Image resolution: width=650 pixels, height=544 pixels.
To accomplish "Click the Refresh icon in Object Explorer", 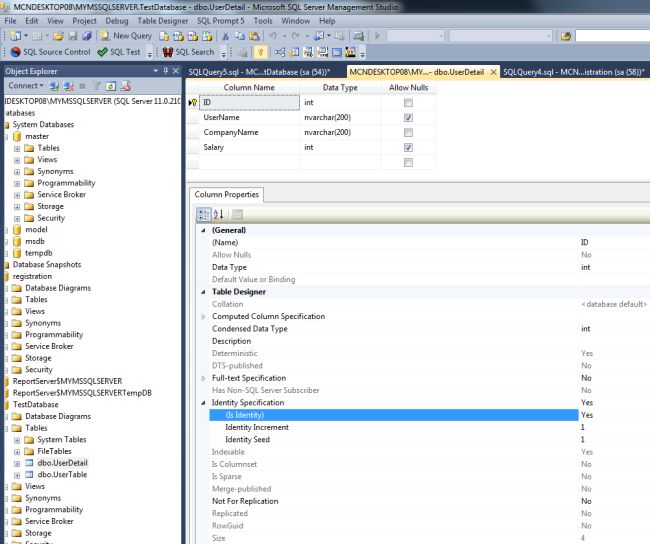I will click(111, 86).
